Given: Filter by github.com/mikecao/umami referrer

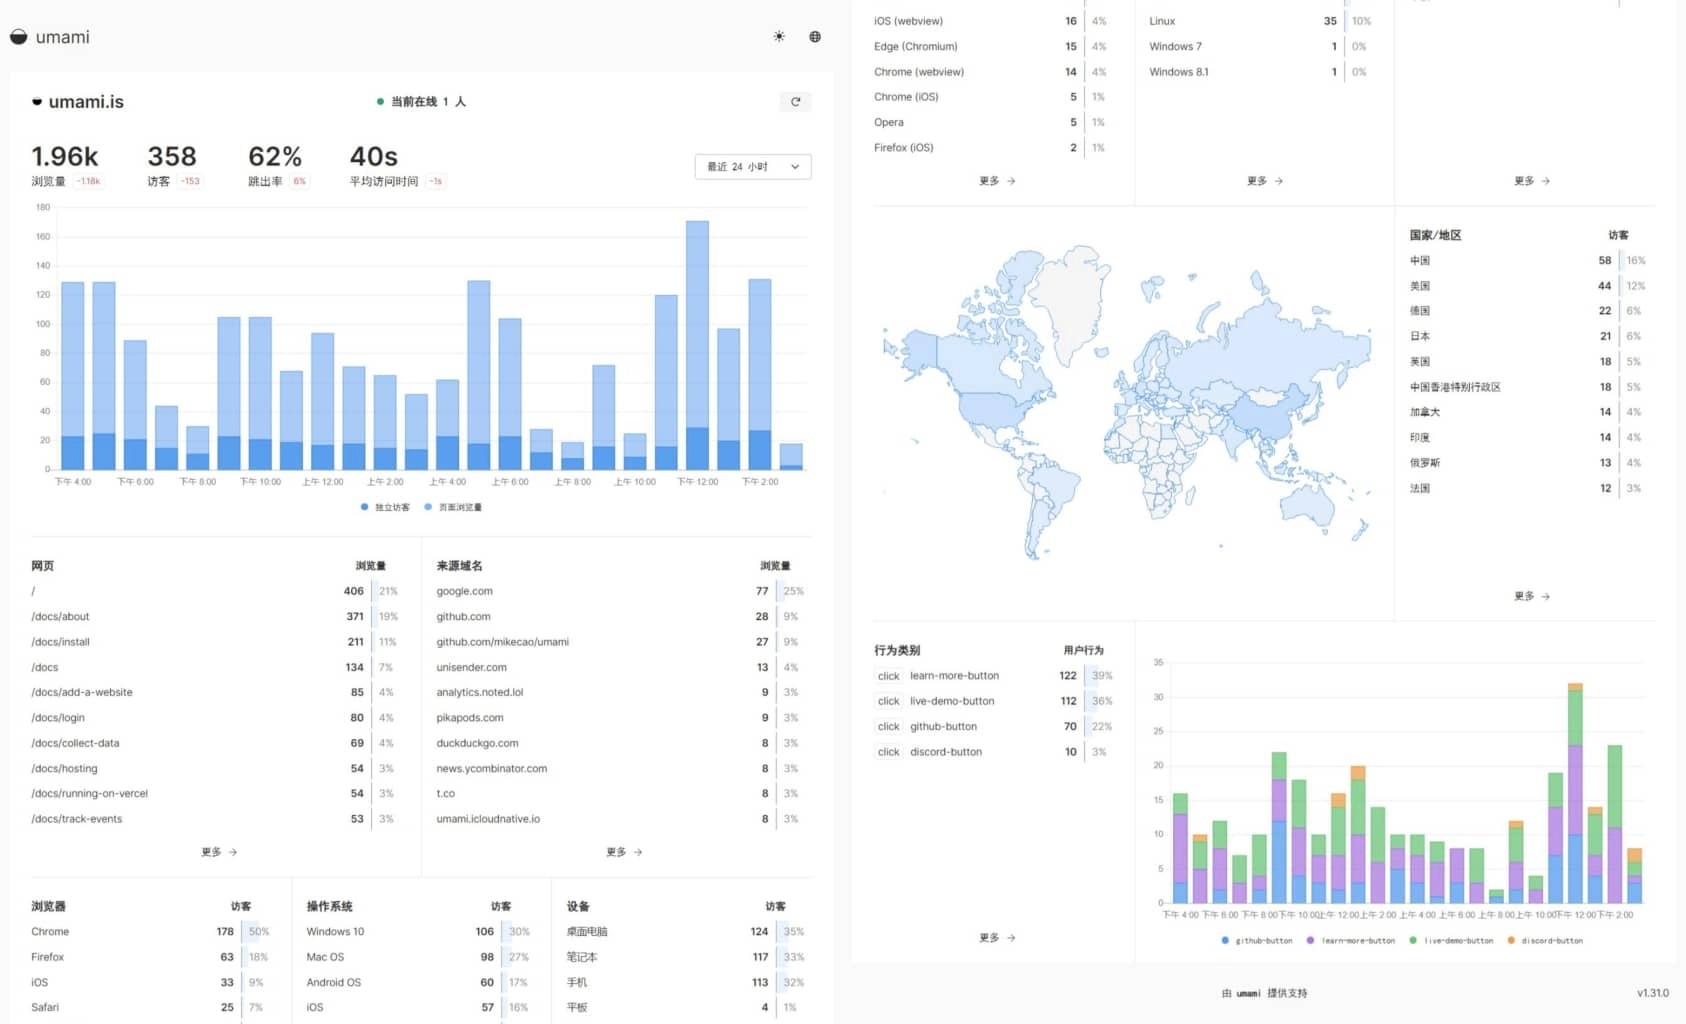Looking at the screenshot, I should point(621,642).
